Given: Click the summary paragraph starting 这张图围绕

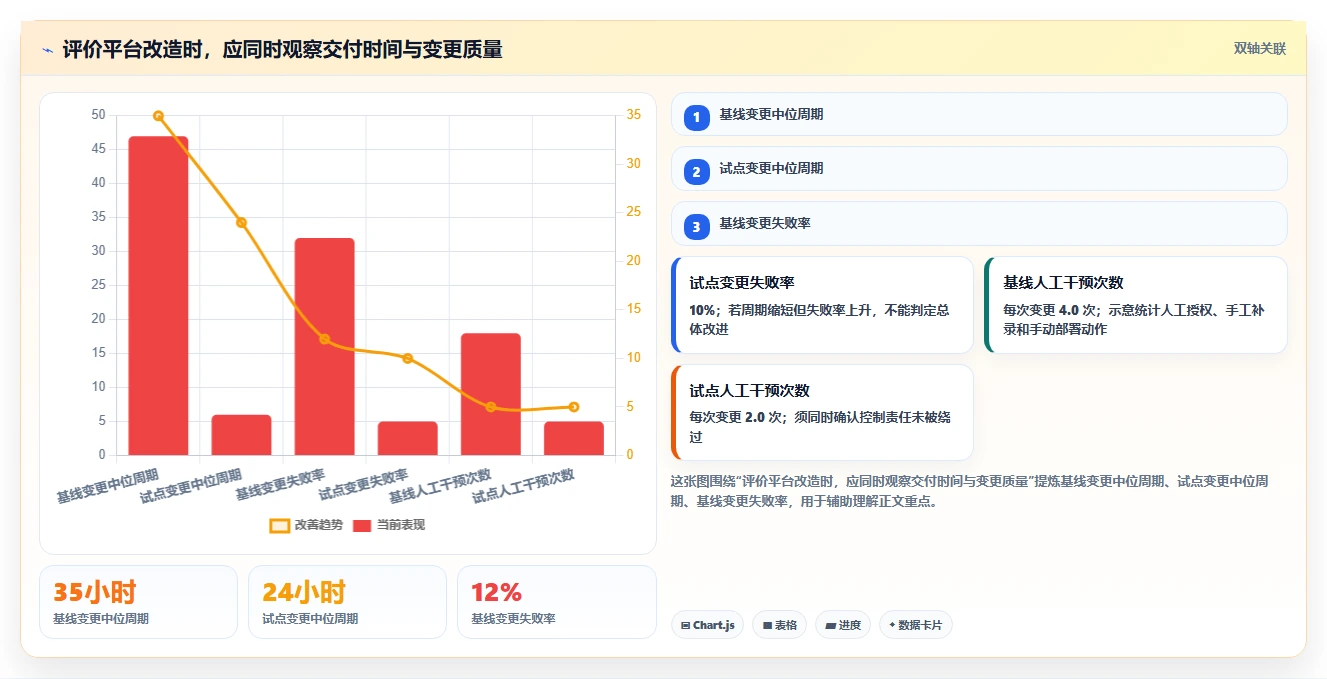Looking at the screenshot, I should coord(970,492).
